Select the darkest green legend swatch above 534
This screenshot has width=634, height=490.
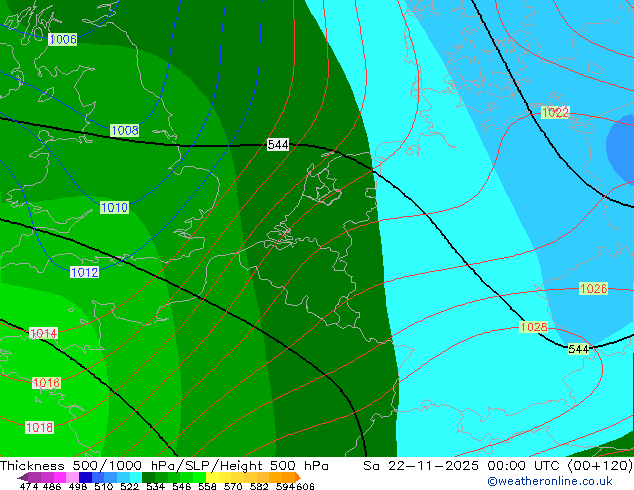click(148, 477)
